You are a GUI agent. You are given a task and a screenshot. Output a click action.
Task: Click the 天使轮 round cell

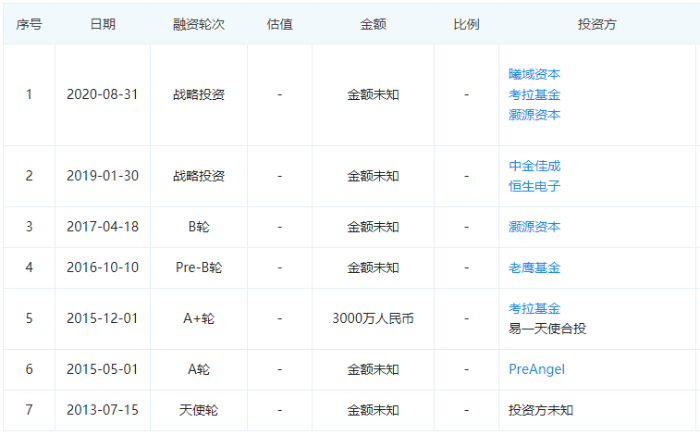(x=199, y=410)
